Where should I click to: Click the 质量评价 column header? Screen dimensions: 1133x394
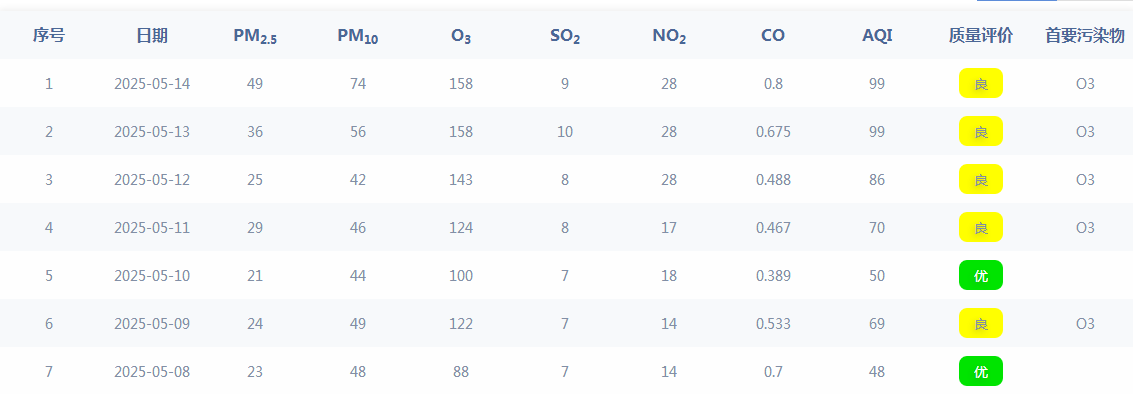[x=981, y=35]
